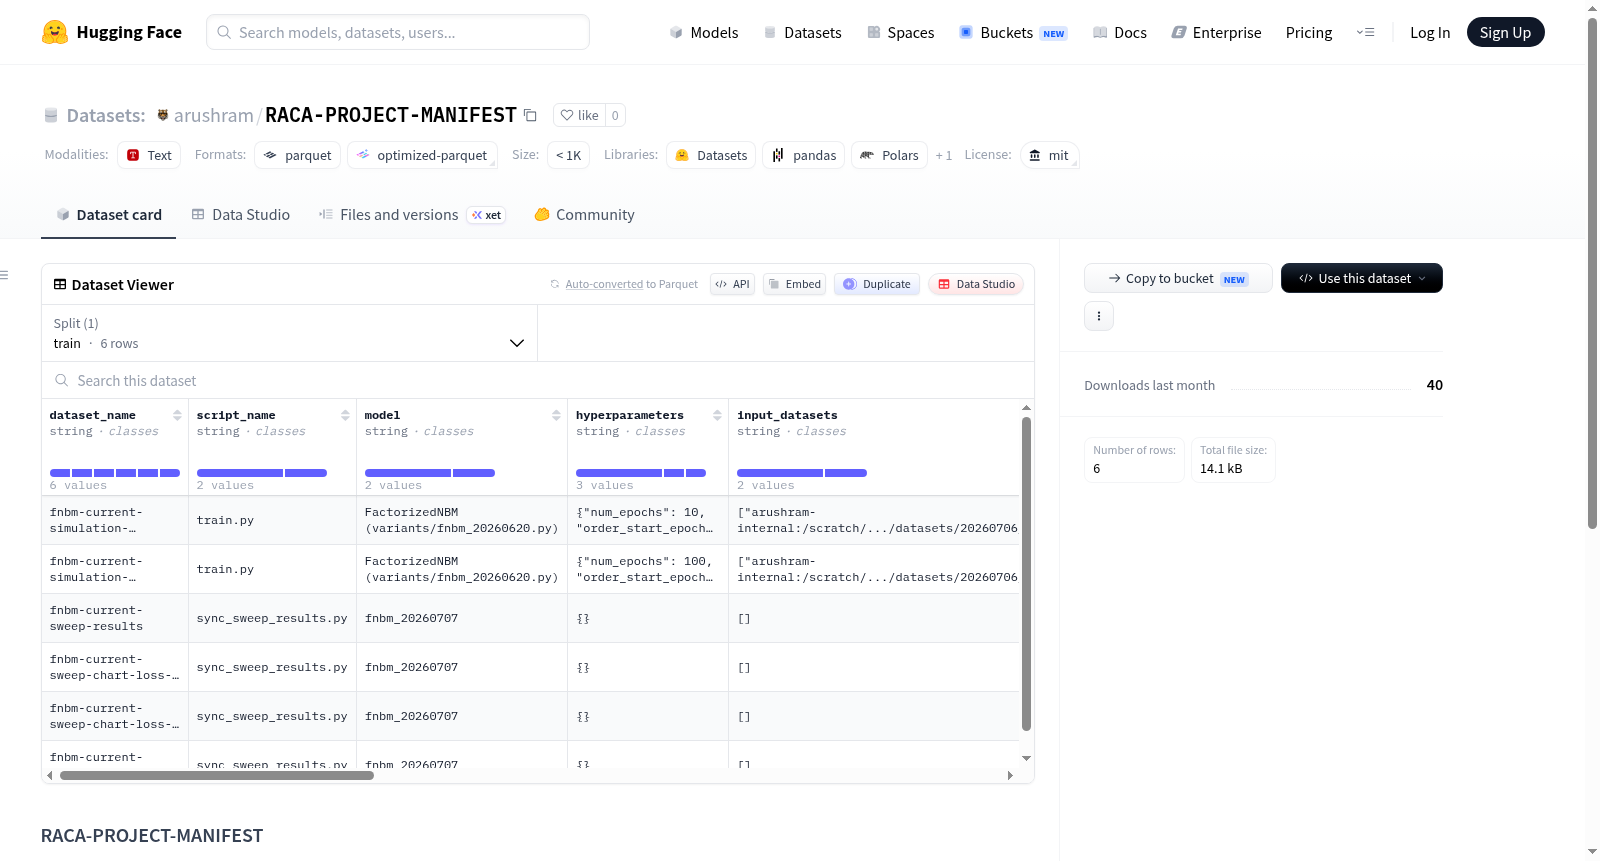Open Buckets in the top navigation
1600x861 pixels.
[1013, 32]
